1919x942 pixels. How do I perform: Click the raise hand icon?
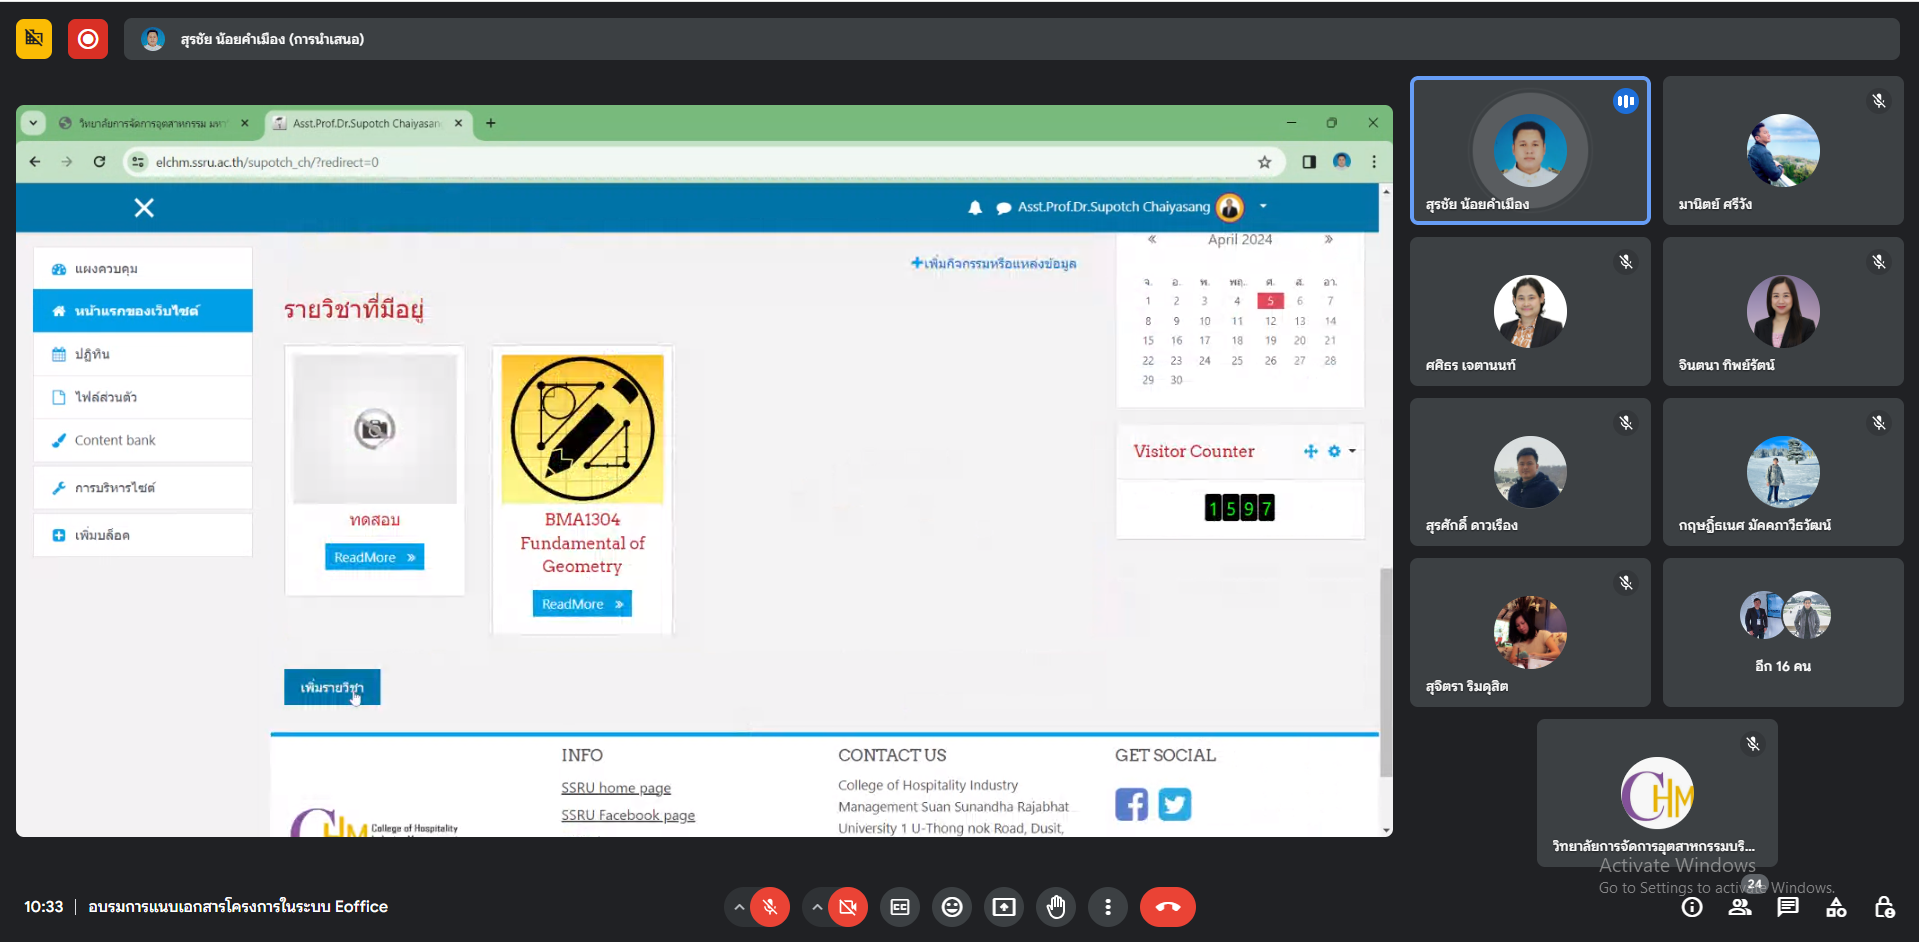pos(1055,907)
